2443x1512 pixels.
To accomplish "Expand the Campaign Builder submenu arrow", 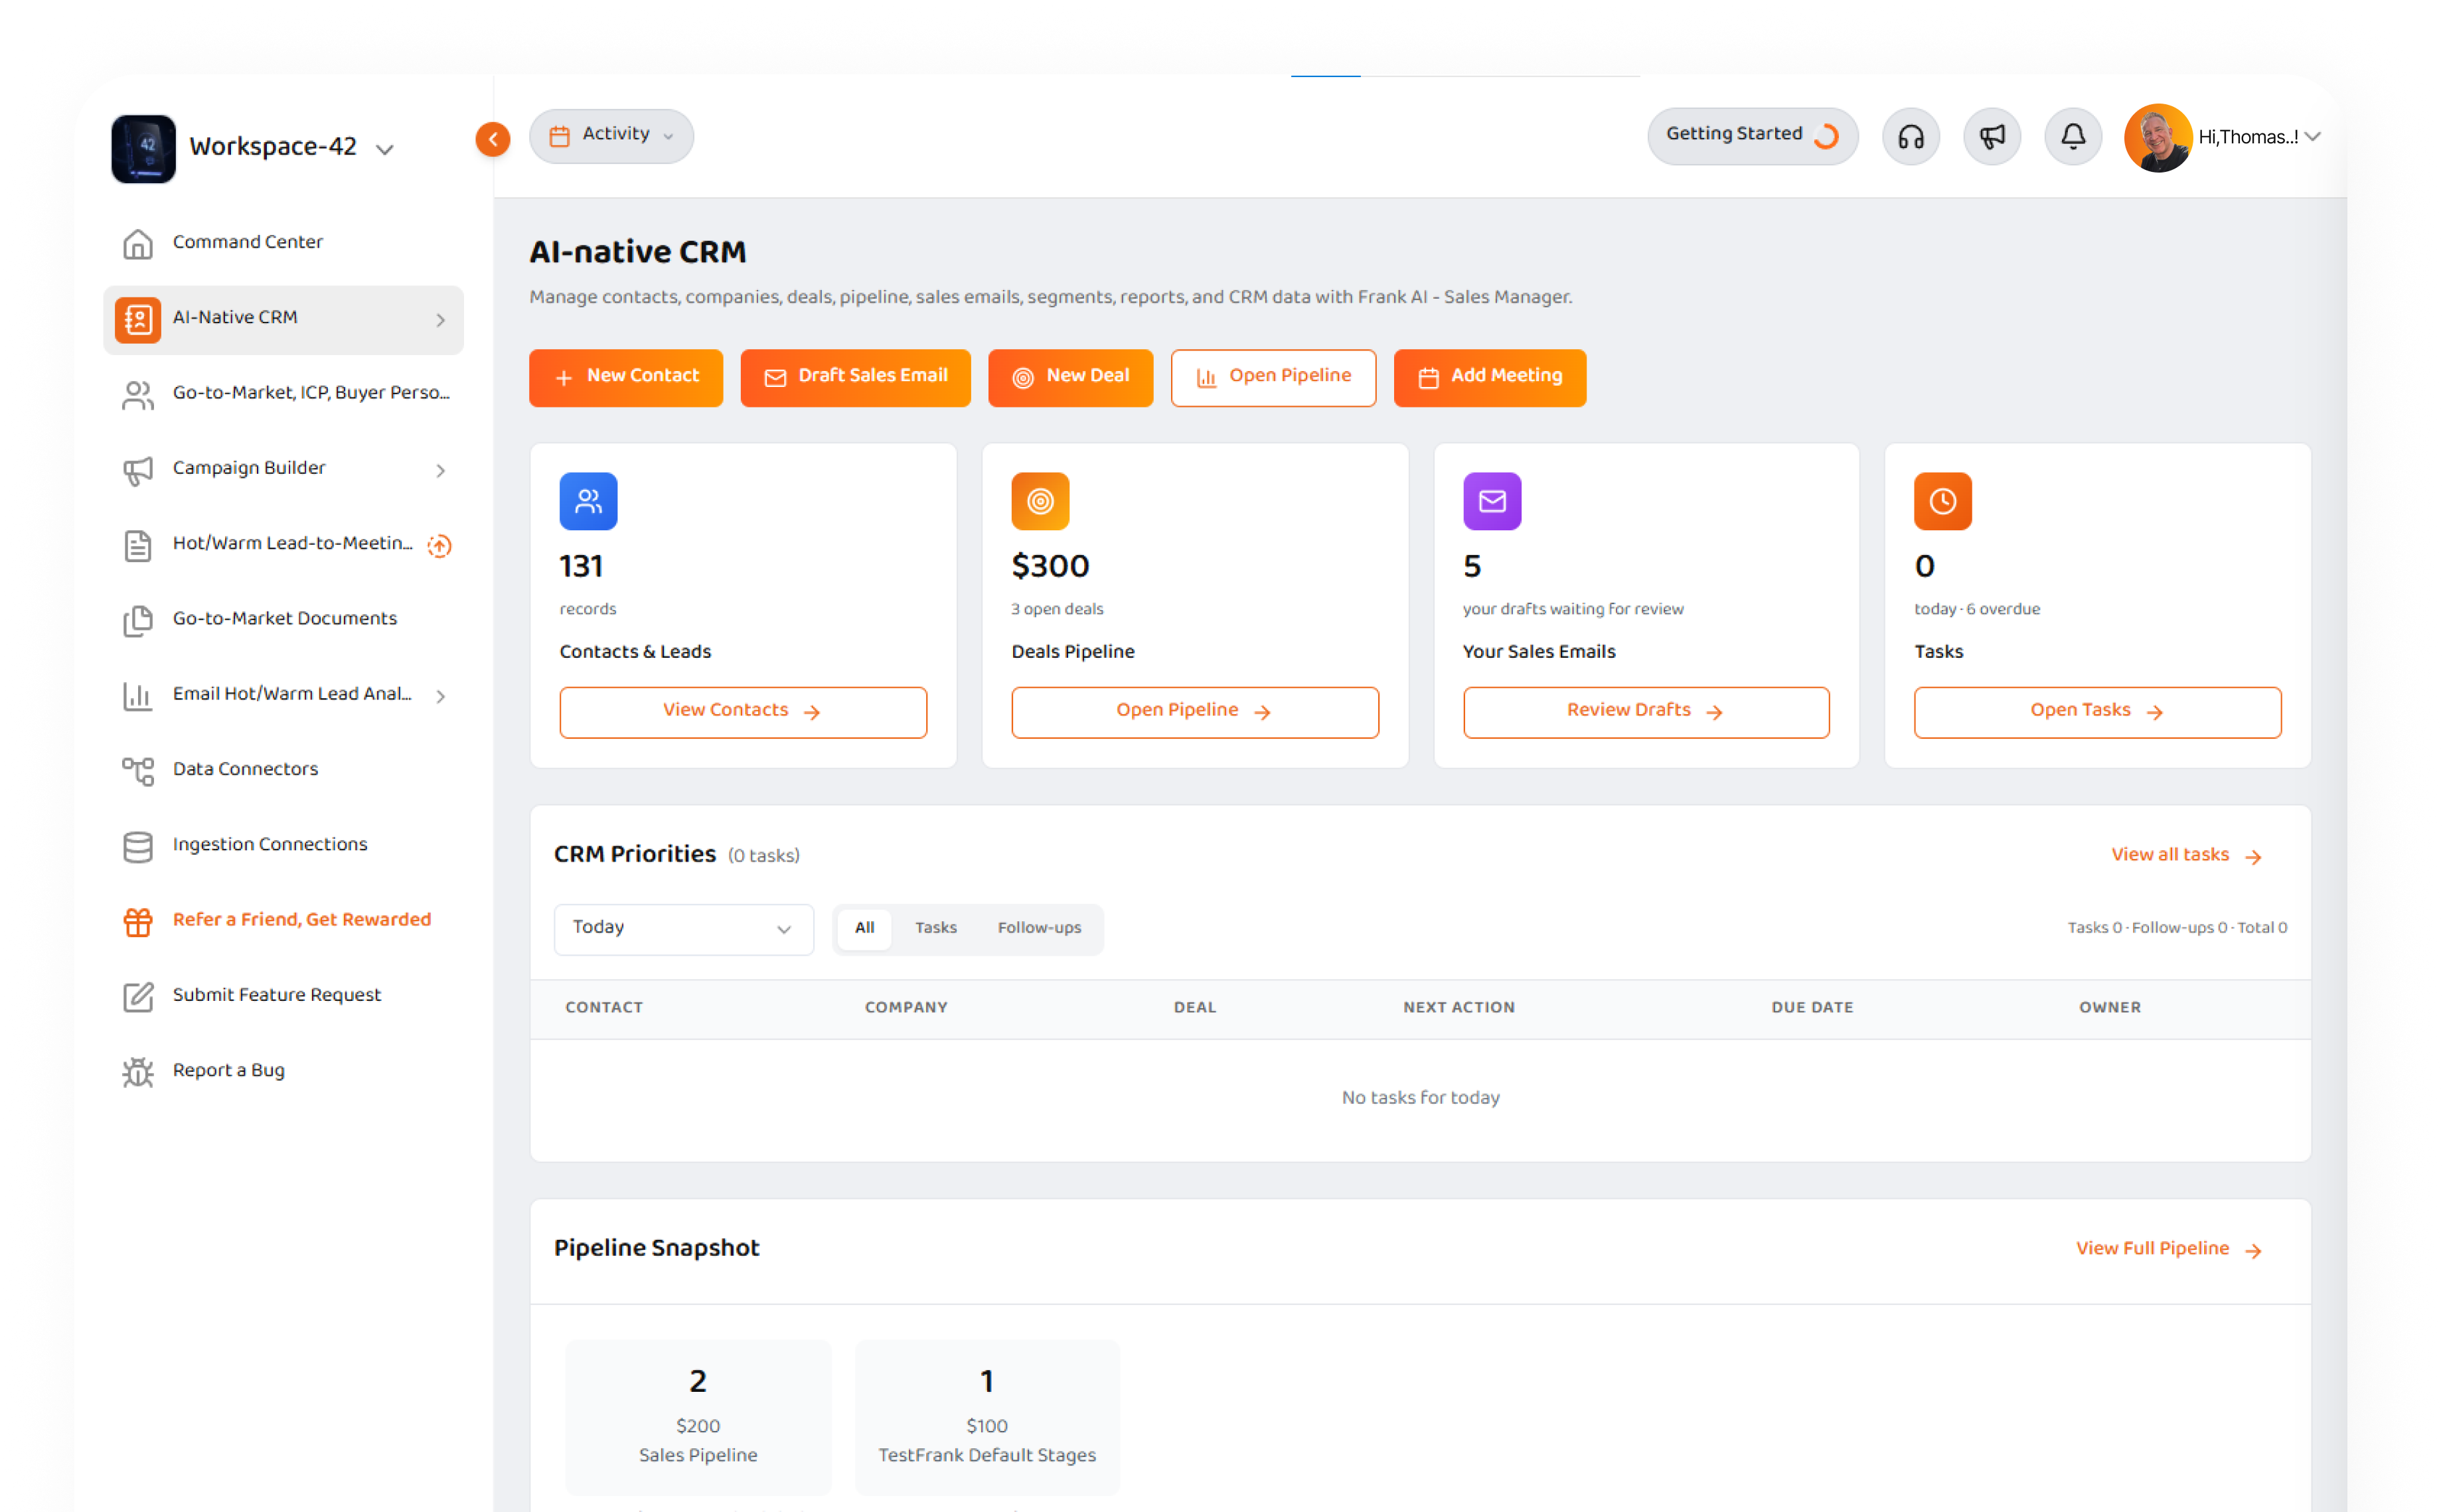I will click(440, 470).
